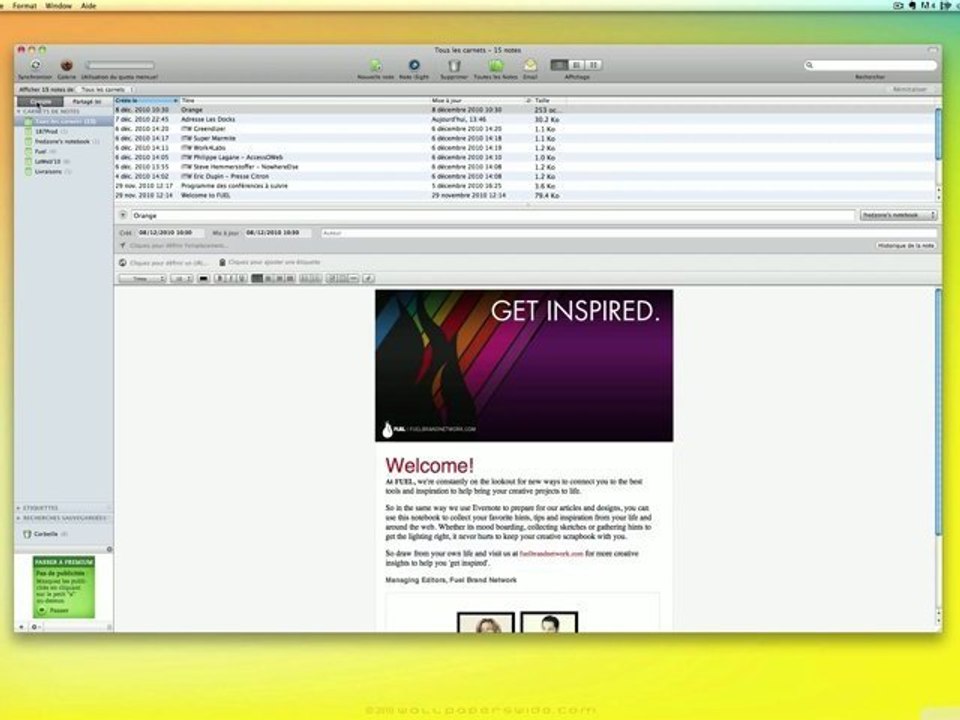This screenshot has height=720, width=960.
Task: Select the ITW Steve Hemmerstoffer note
Action: 525,167
